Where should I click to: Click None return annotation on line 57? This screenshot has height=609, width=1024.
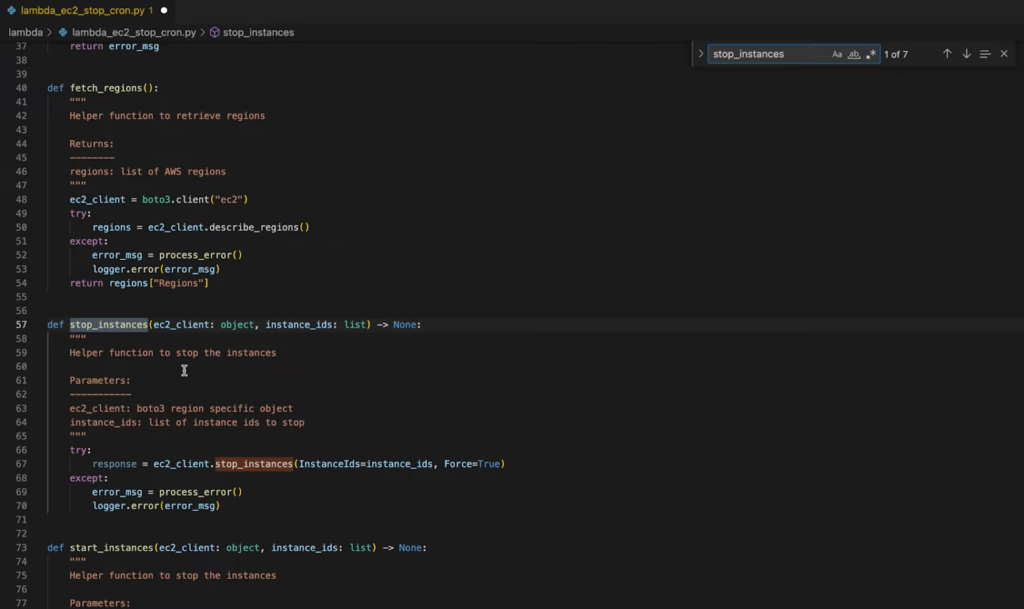pyautogui.click(x=404, y=324)
